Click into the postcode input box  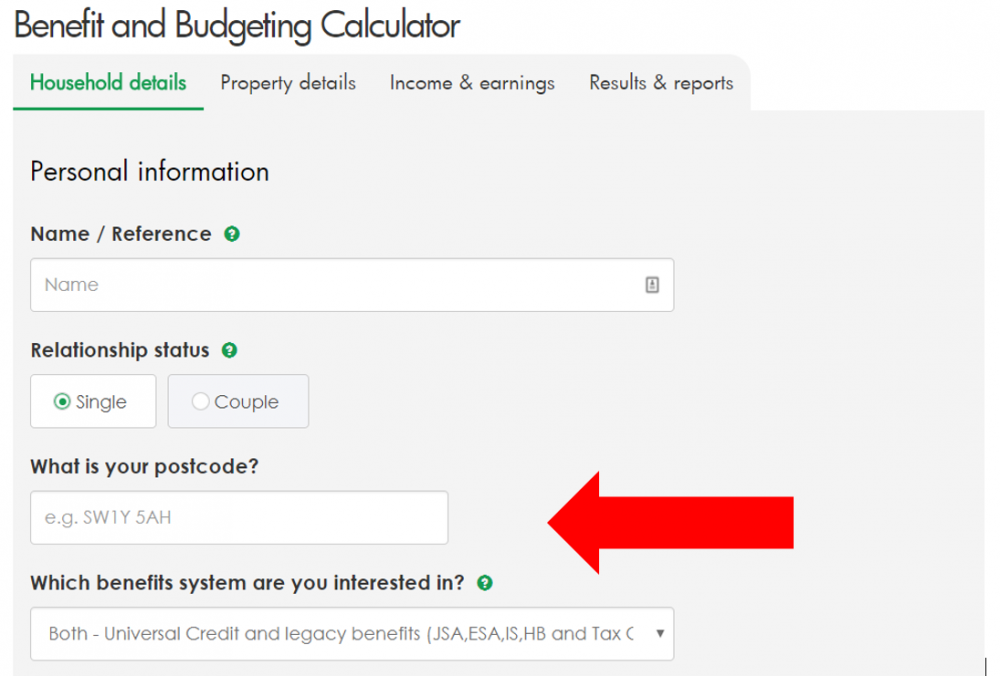click(239, 518)
